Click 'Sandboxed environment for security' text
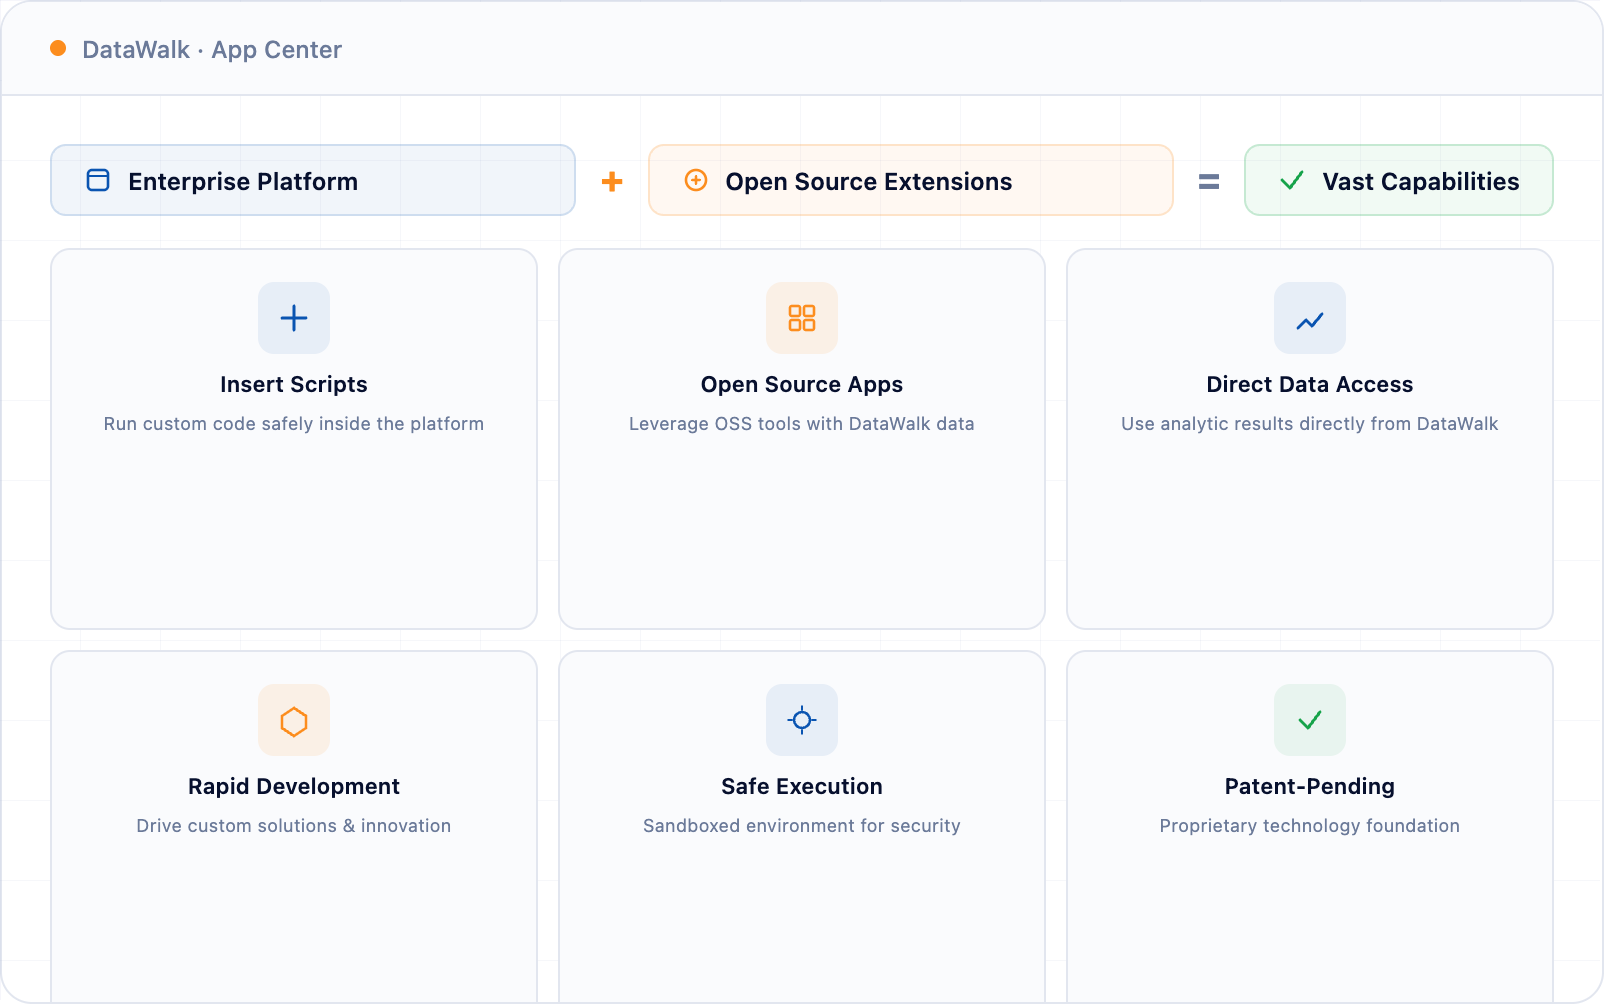 802,826
